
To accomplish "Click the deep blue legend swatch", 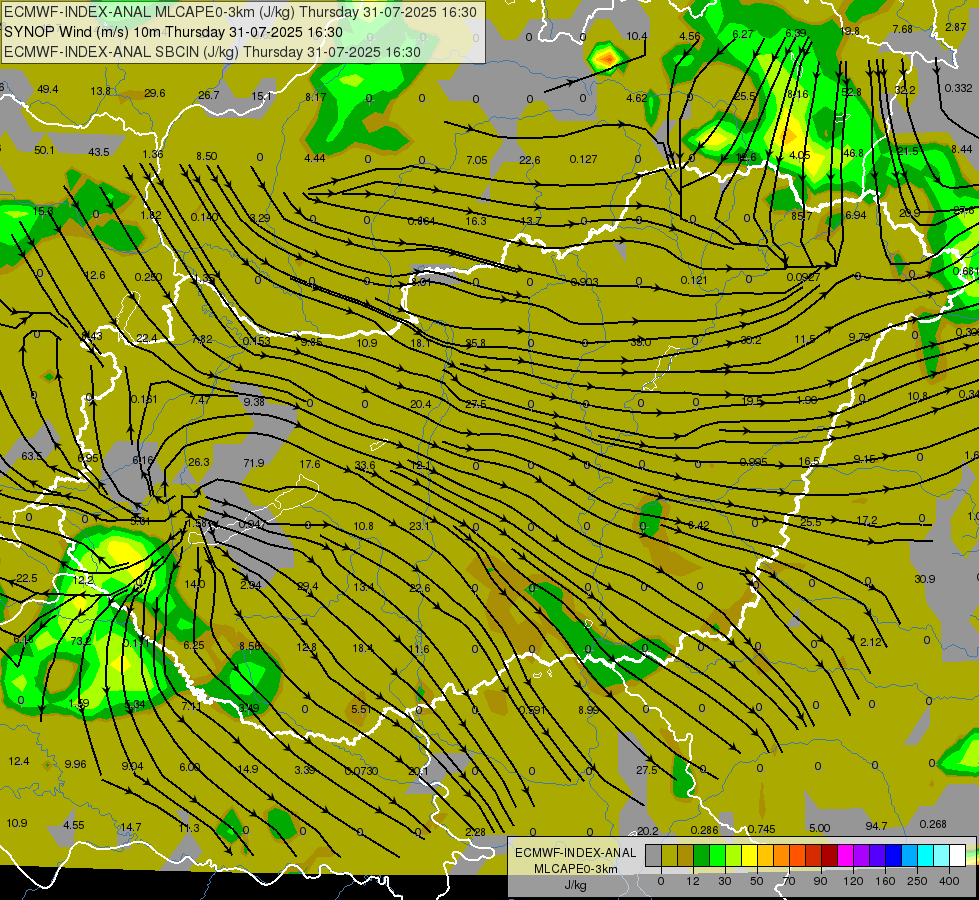I will [x=893, y=855].
